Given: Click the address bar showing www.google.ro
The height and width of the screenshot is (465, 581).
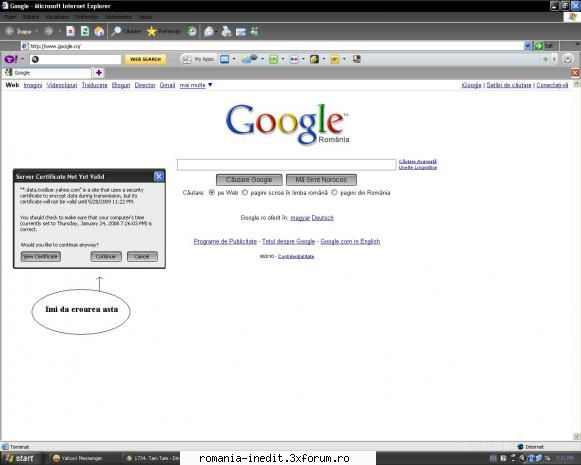Looking at the screenshot, I should 272,46.
